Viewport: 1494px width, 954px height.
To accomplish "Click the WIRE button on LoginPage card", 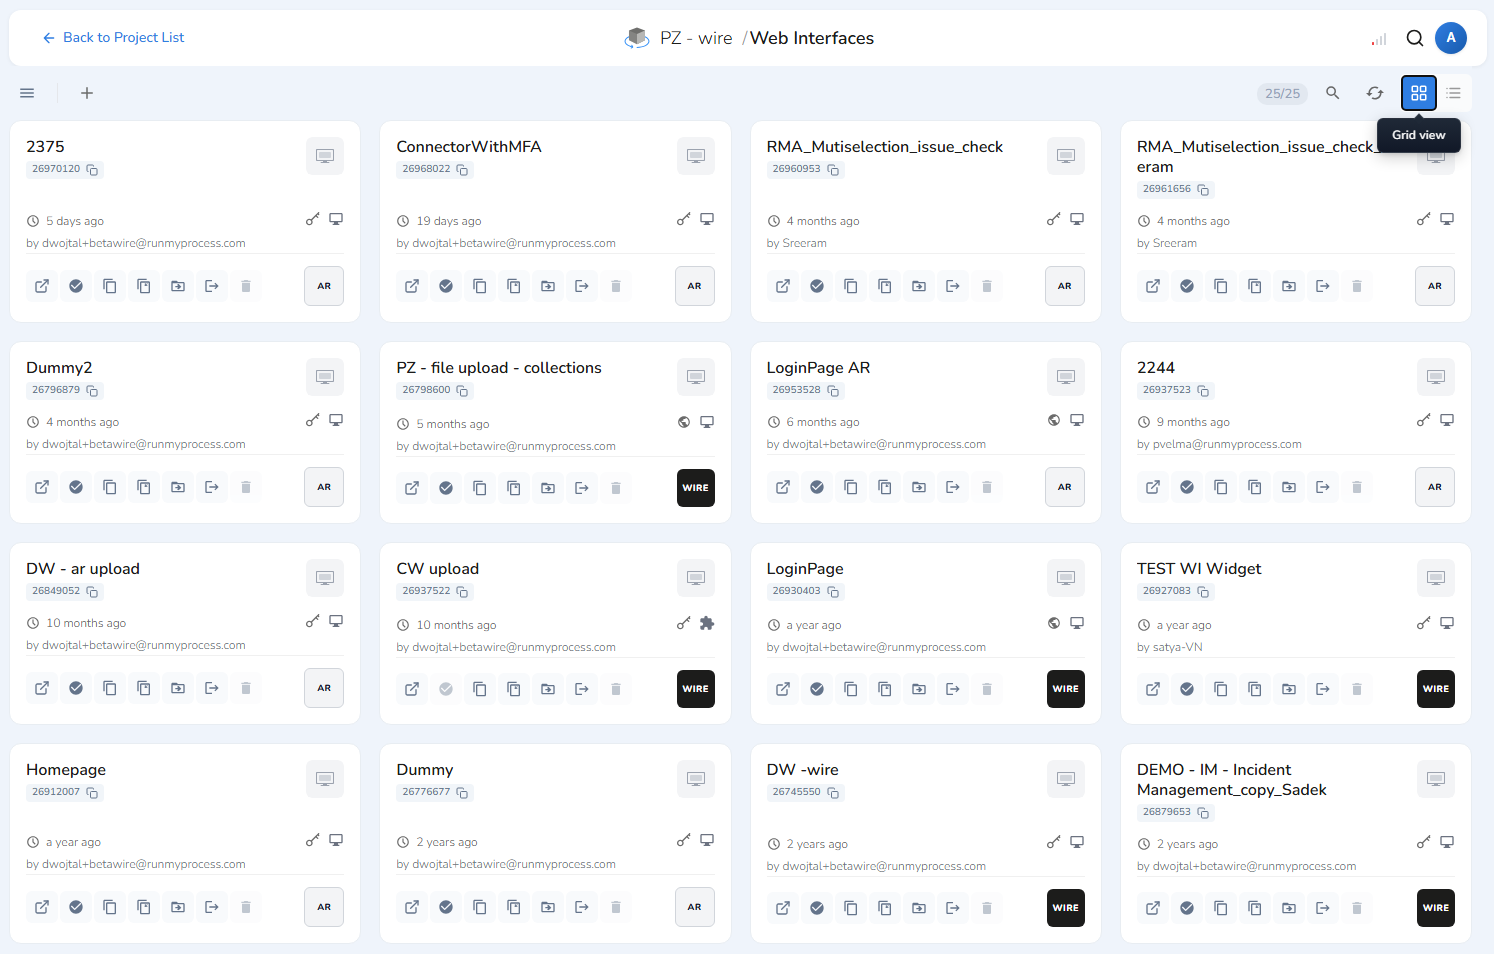I will 1066,689.
